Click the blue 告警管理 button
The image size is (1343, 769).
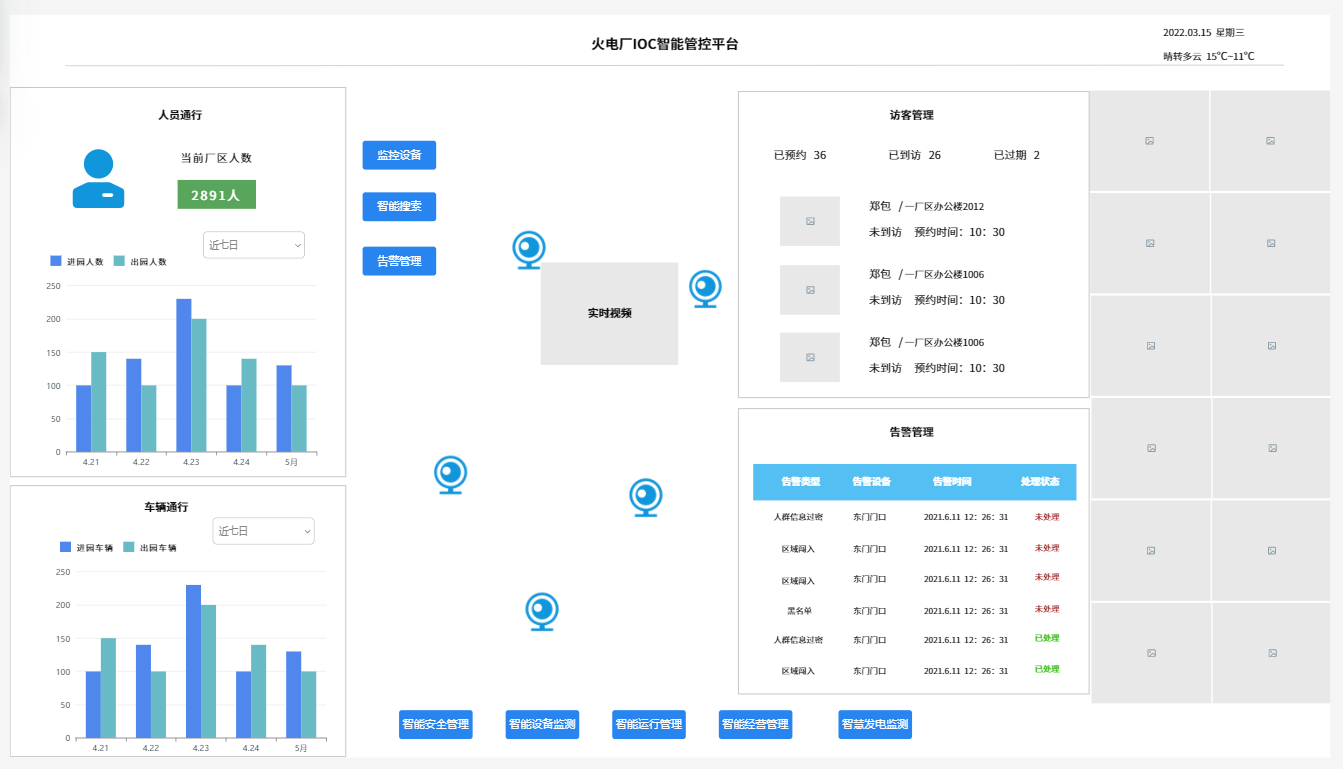(x=399, y=261)
